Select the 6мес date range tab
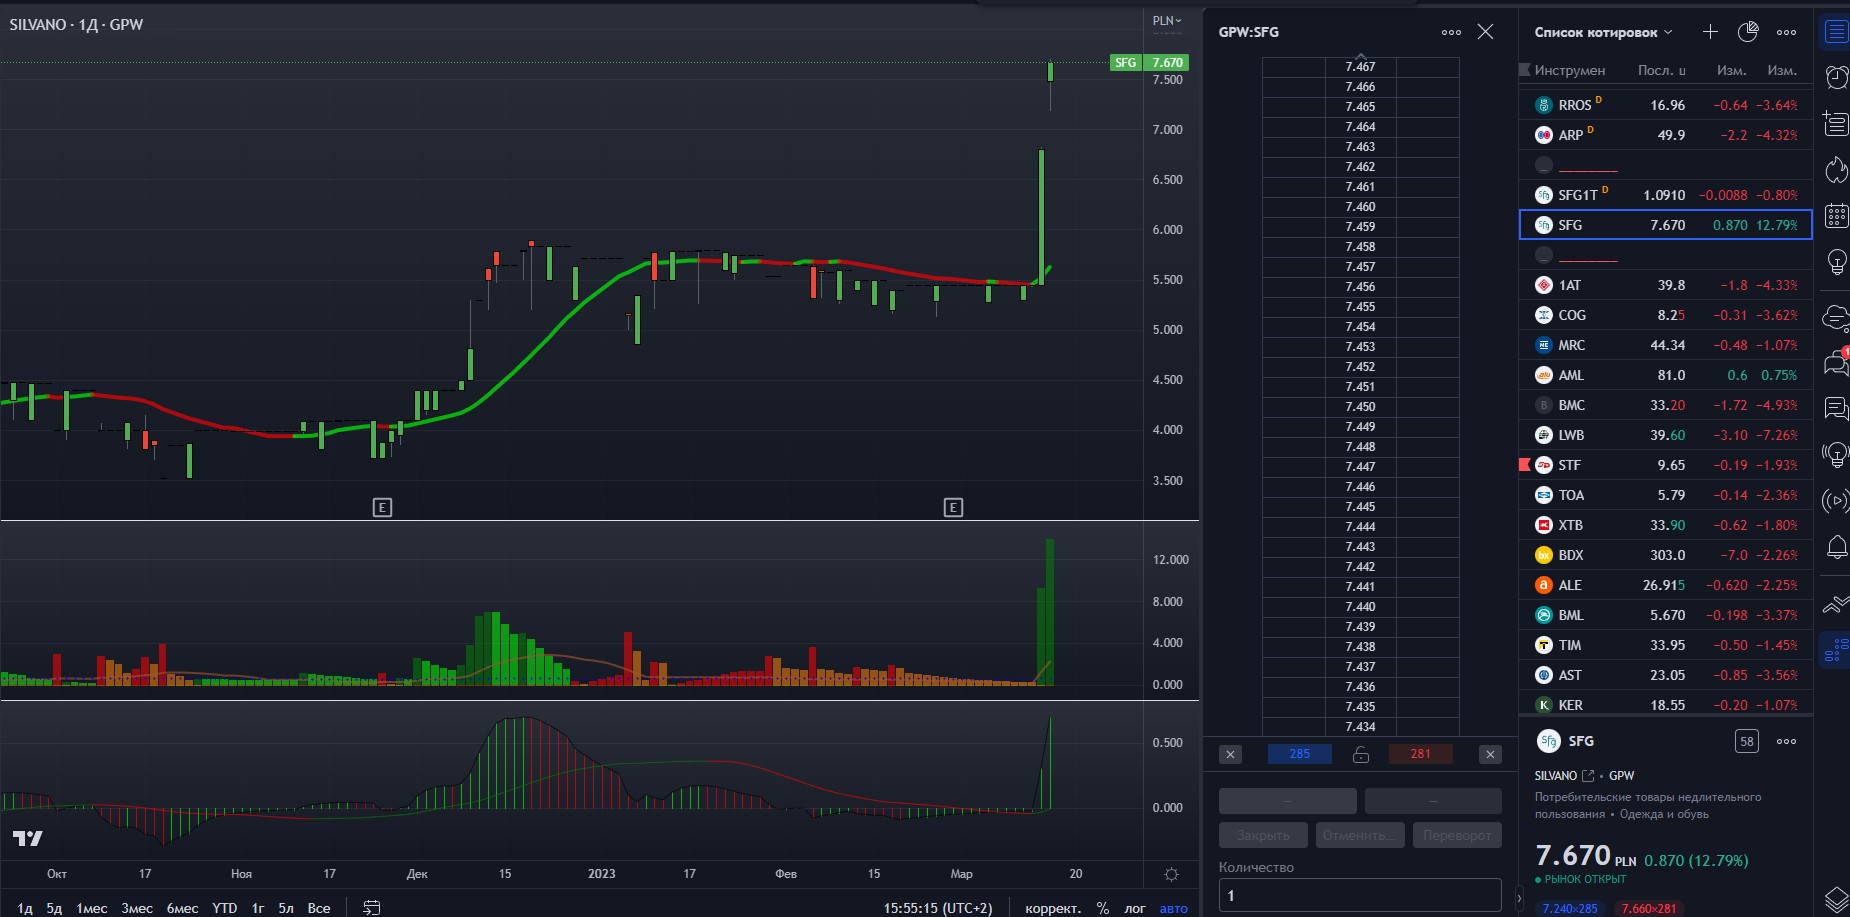1850x917 pixels. tap(182, 908)
